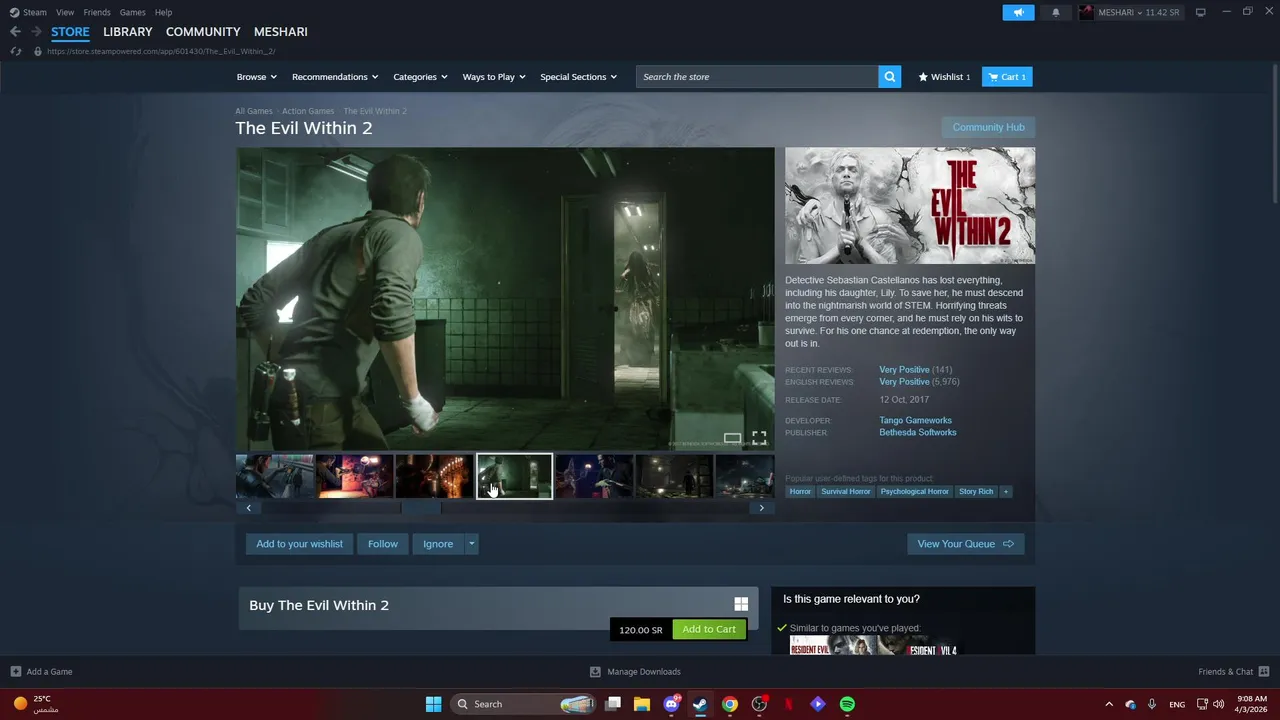Viewport: 1280px width, 720px height.
Task: Open the Windows Start menu
Action: click(433, 704)
